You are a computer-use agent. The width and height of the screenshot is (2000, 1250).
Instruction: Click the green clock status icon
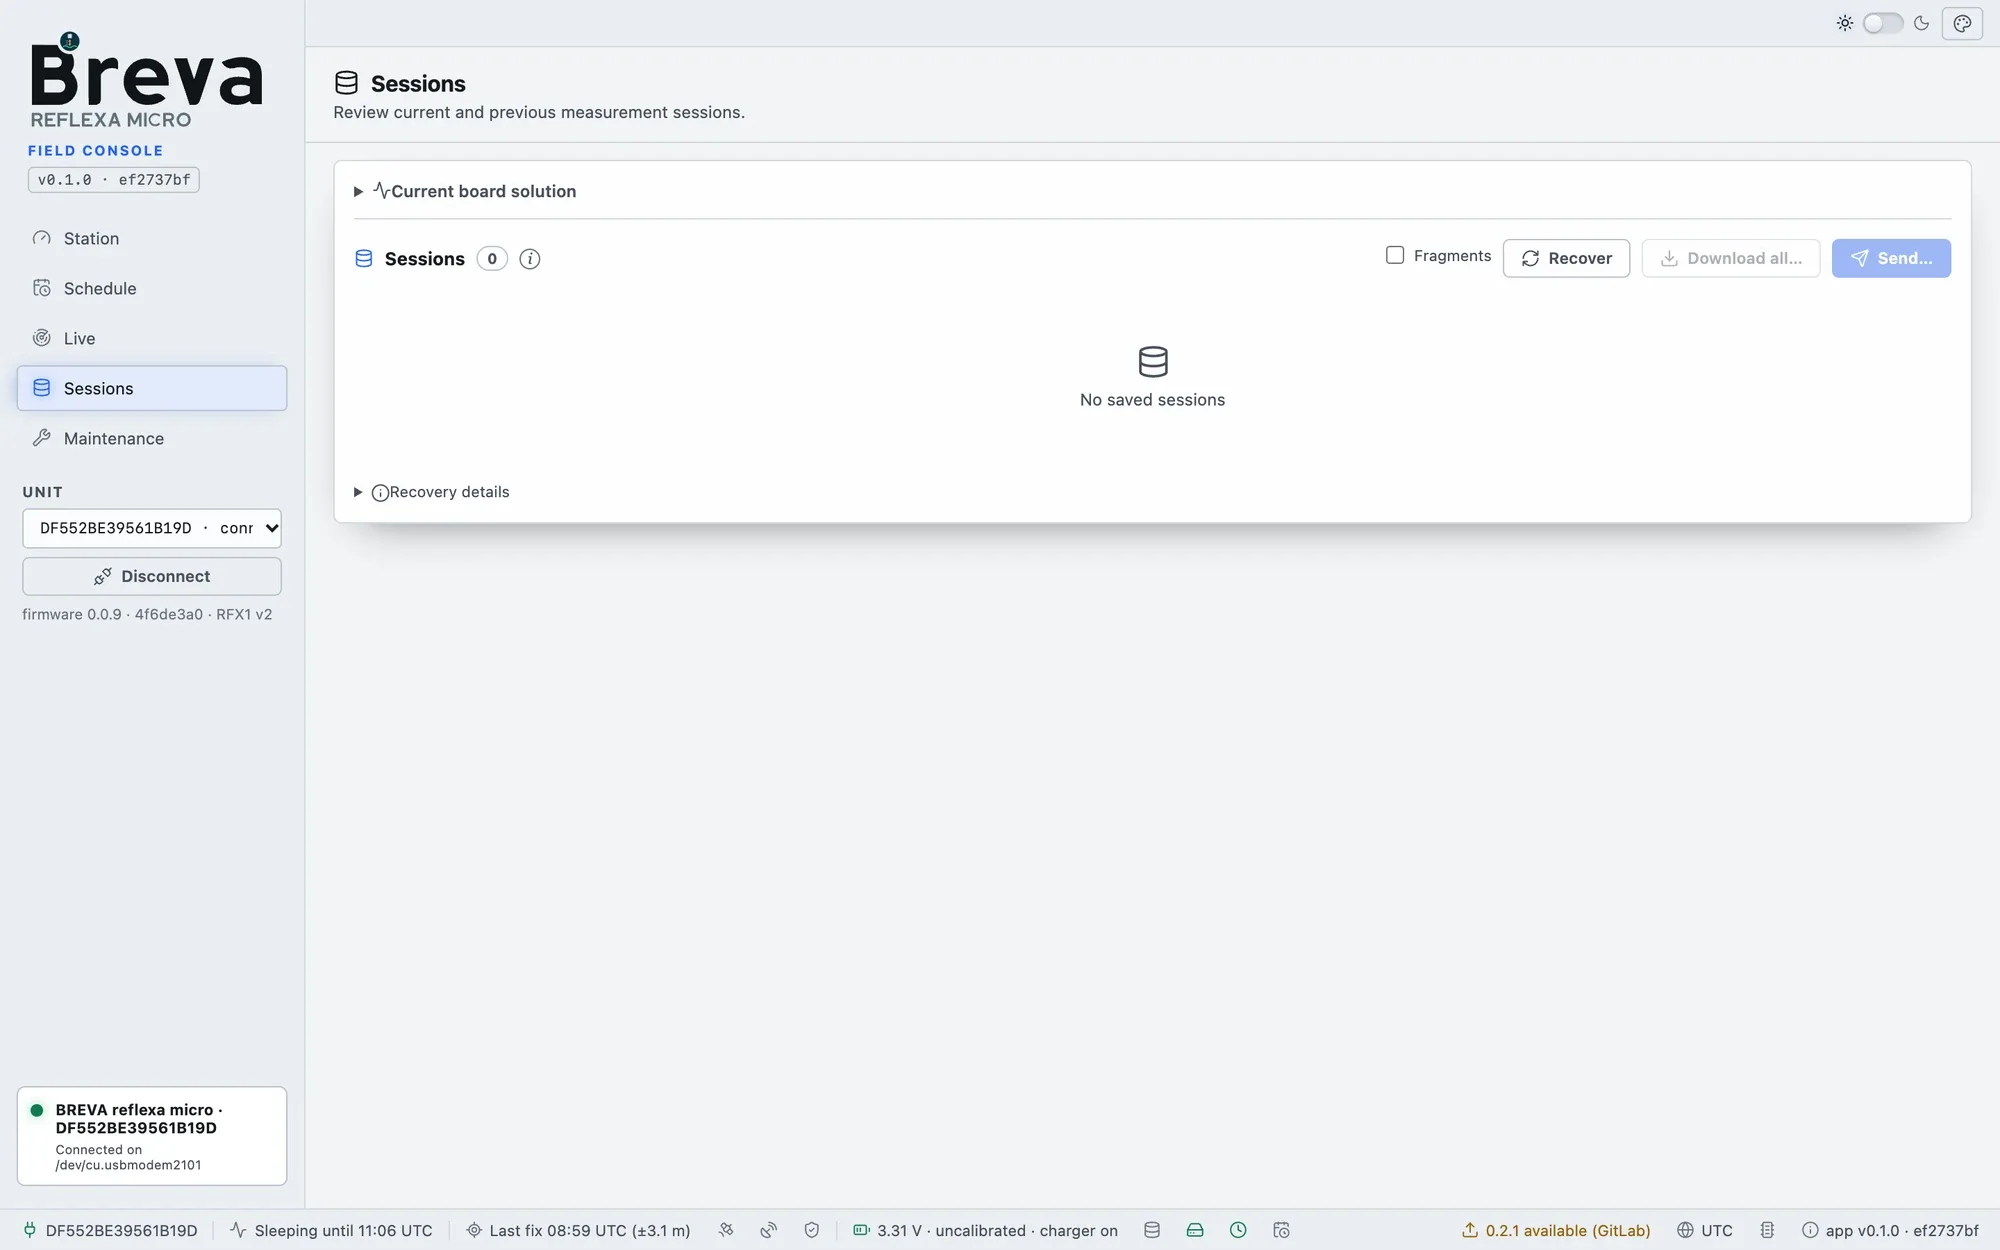tap(1238, 1230)
